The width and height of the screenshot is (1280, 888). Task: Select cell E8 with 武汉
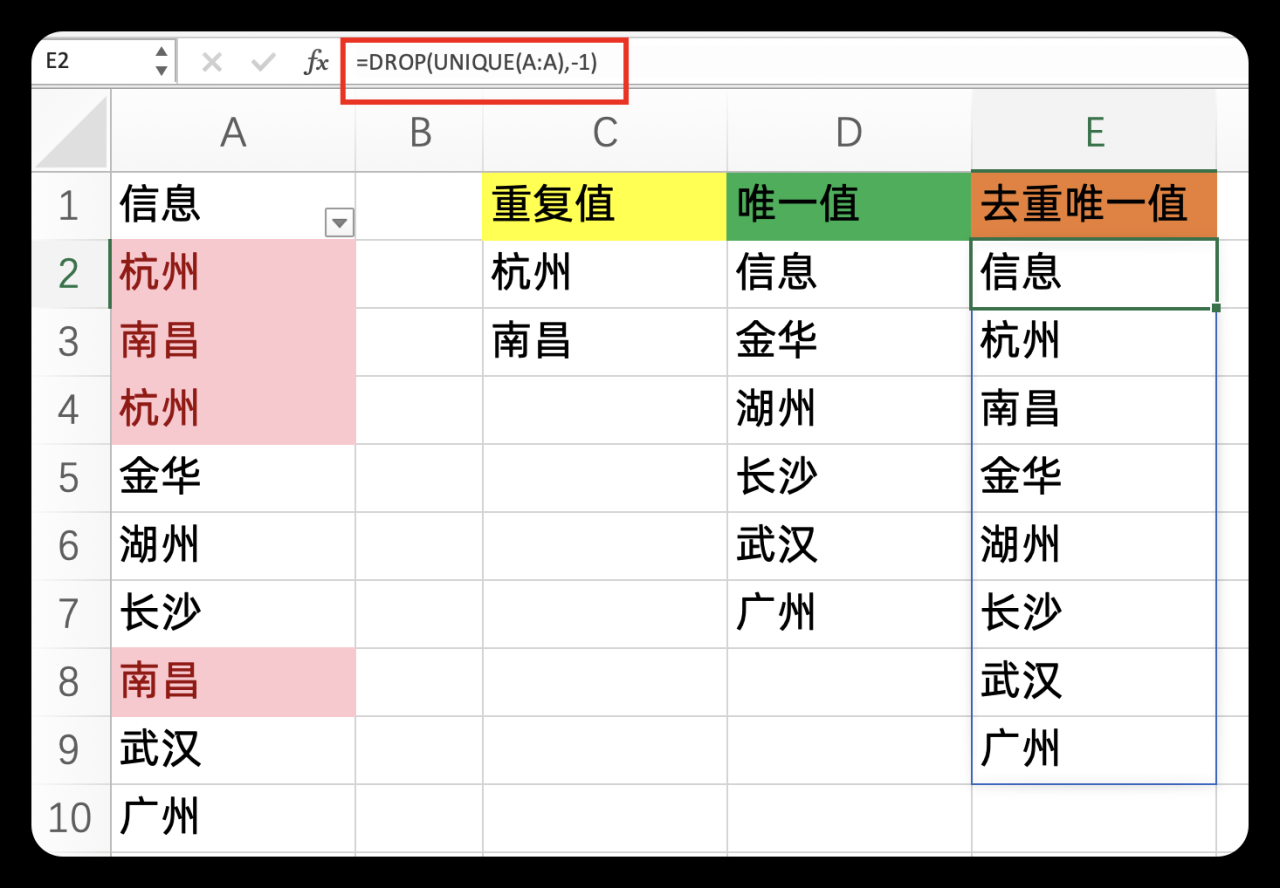click(x=1094, y=682)
